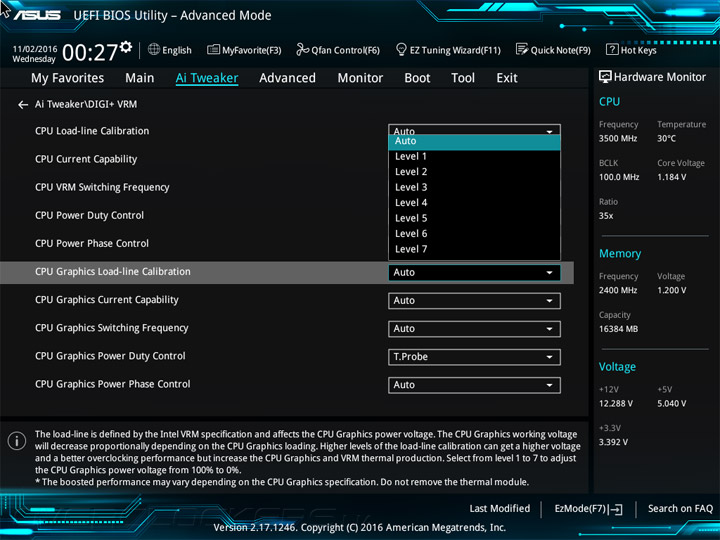
Task: Click the 11/02/2016 date text
Action: [34, 49]
